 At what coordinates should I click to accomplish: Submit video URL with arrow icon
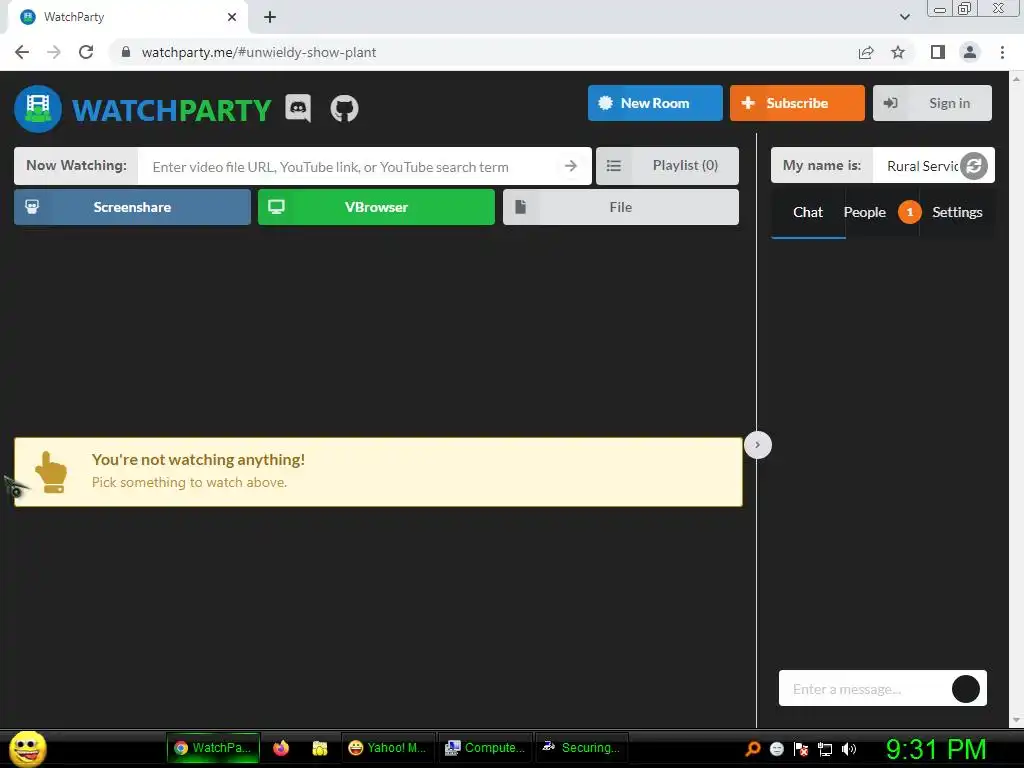tap(571, 167)
